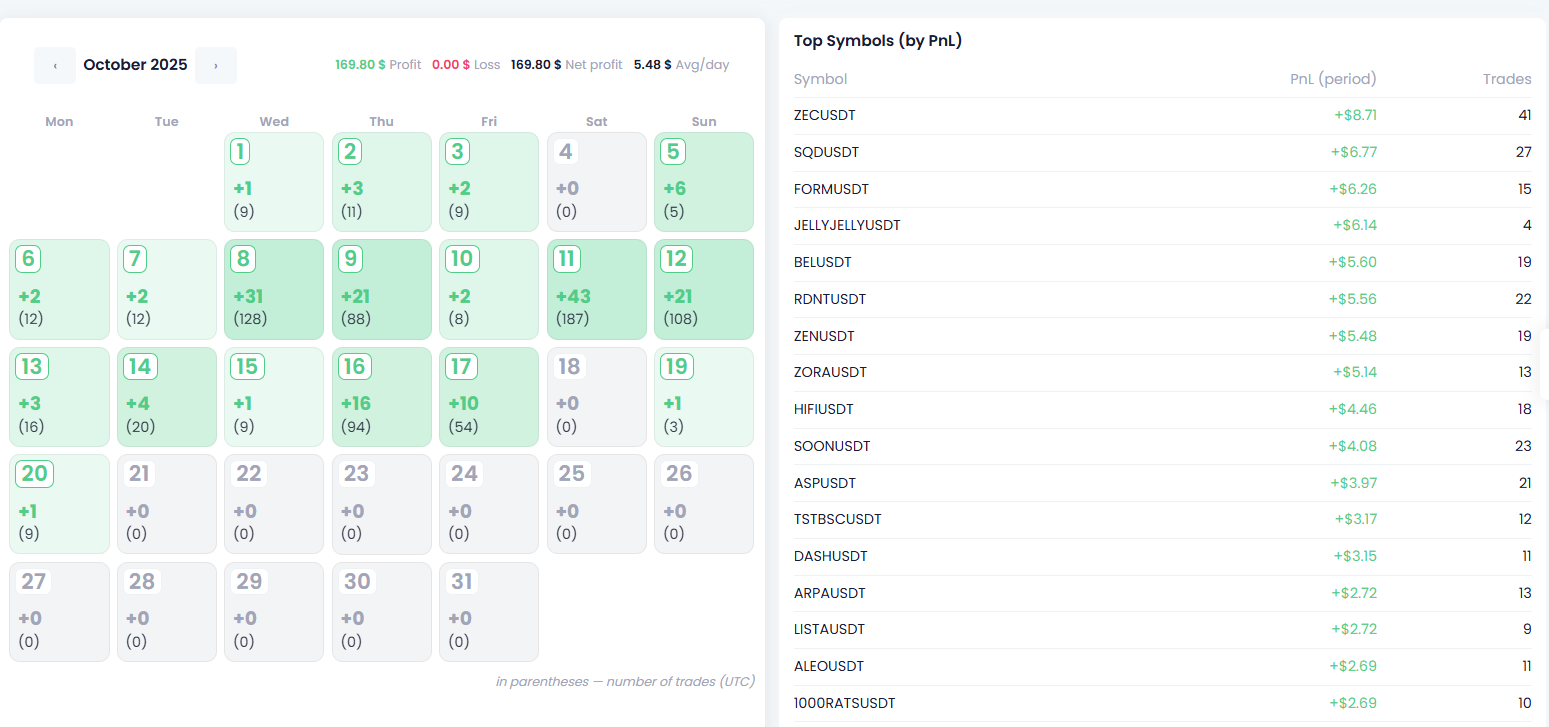Sort by PnL (period) column header
The width and height of the screenshot is (1549, 727).
1333,79
